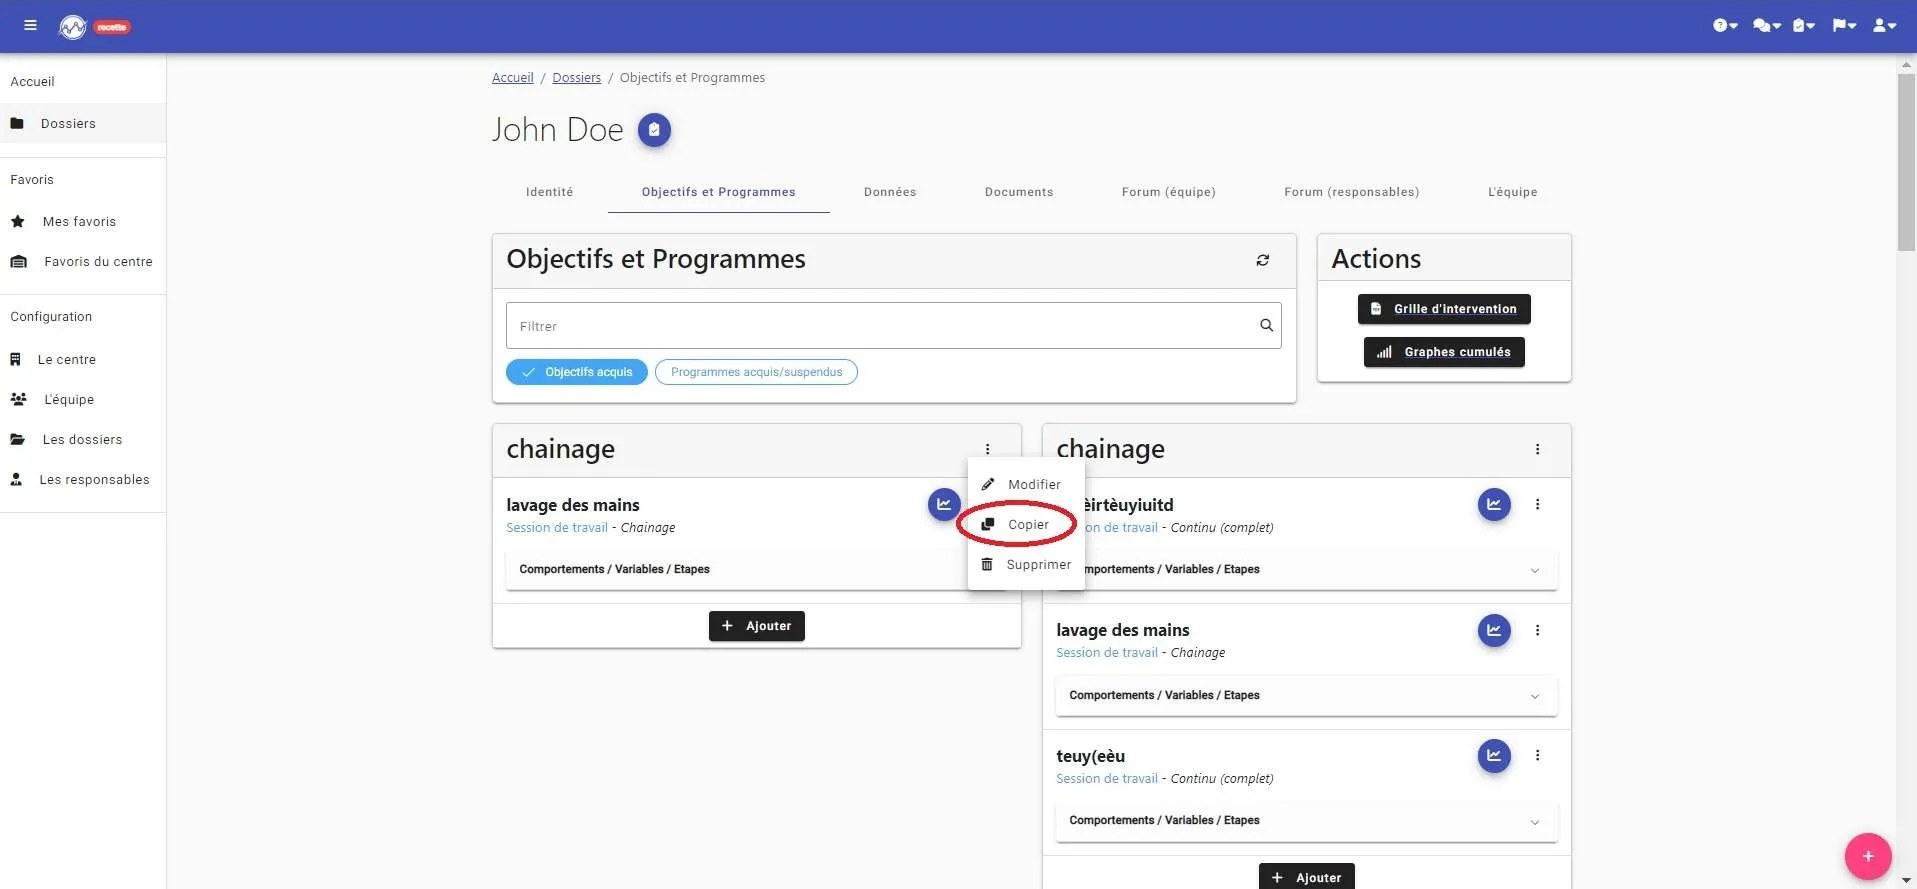The height and width of the screenshot is (889, 1917).
Task: Switch to the Documents tab
Action: coord(1019,192)
